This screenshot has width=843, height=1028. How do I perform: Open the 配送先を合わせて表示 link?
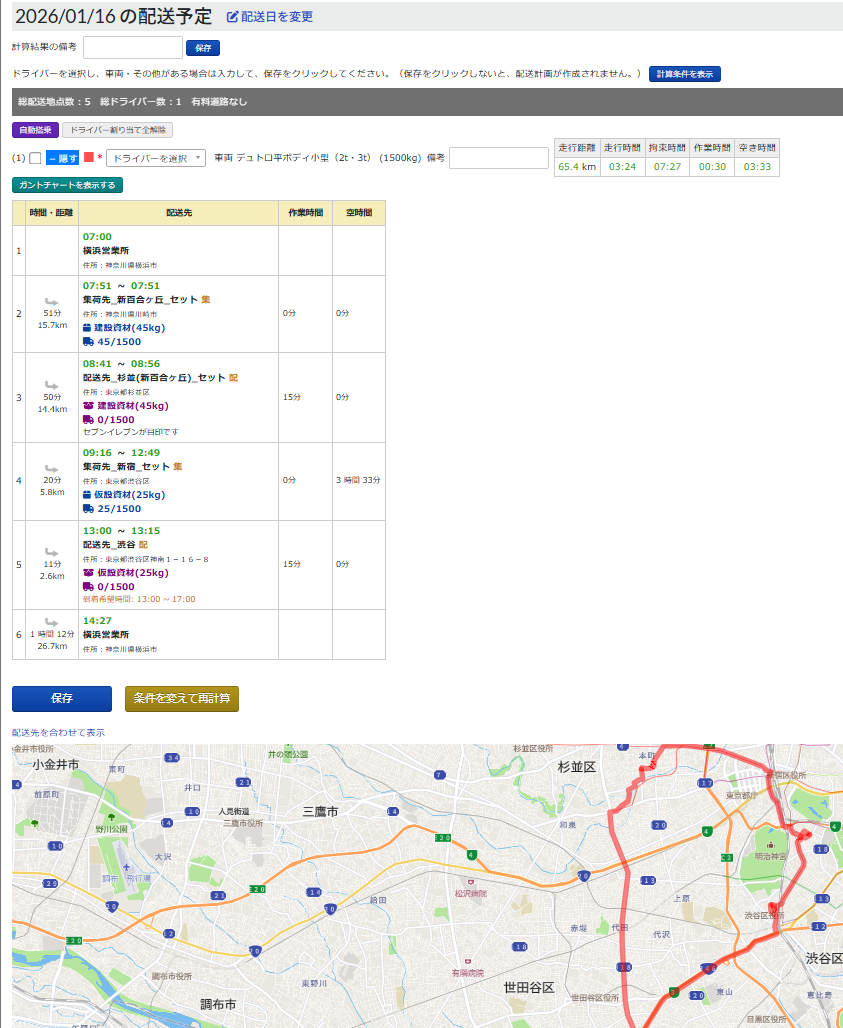coord(58,733)
